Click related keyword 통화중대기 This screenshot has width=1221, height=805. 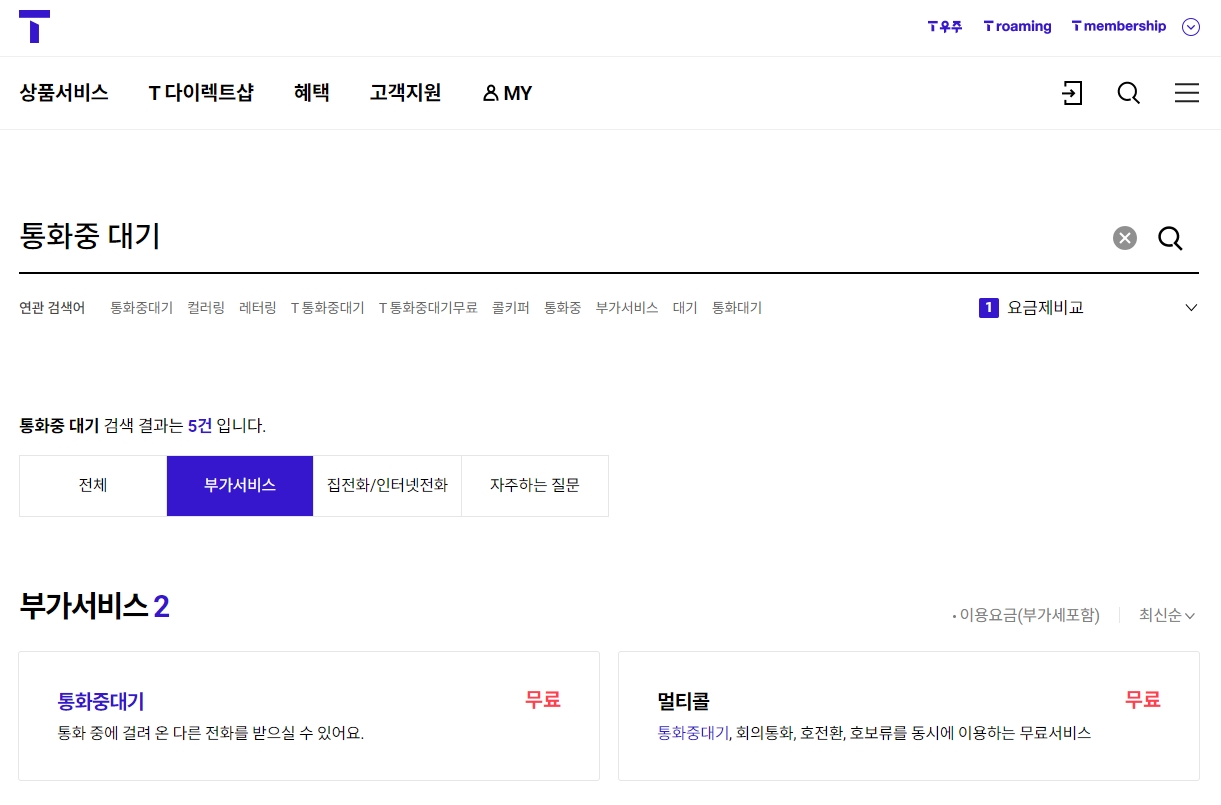coord(141,308)
